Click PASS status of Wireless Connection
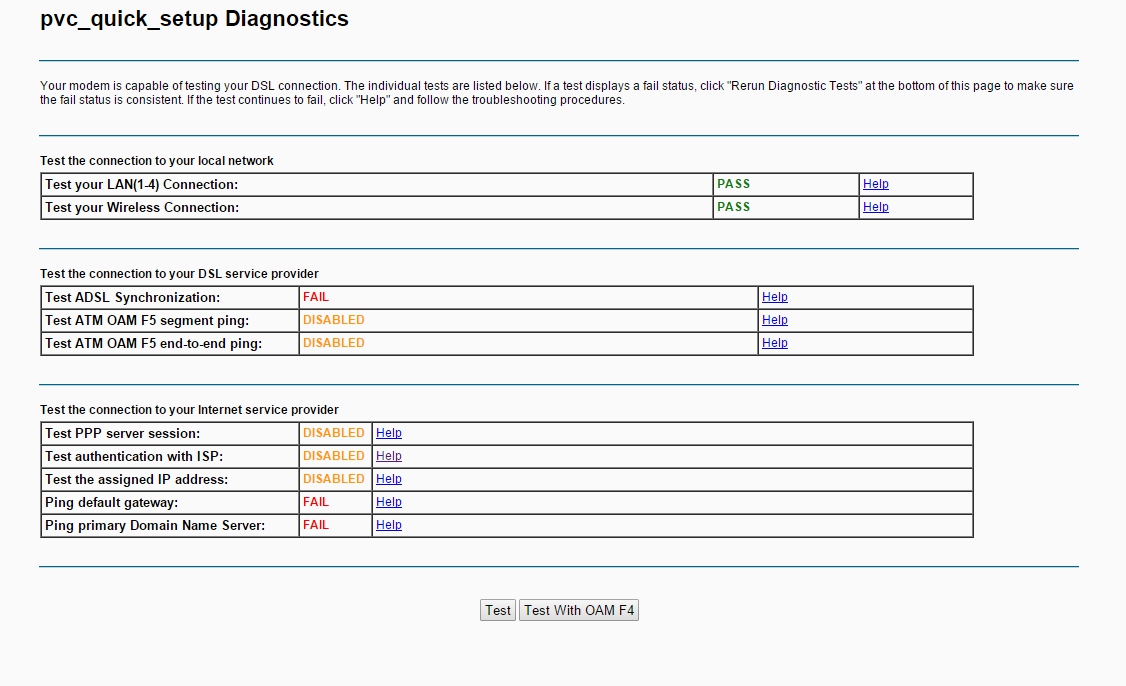 [x=733, y=207]
